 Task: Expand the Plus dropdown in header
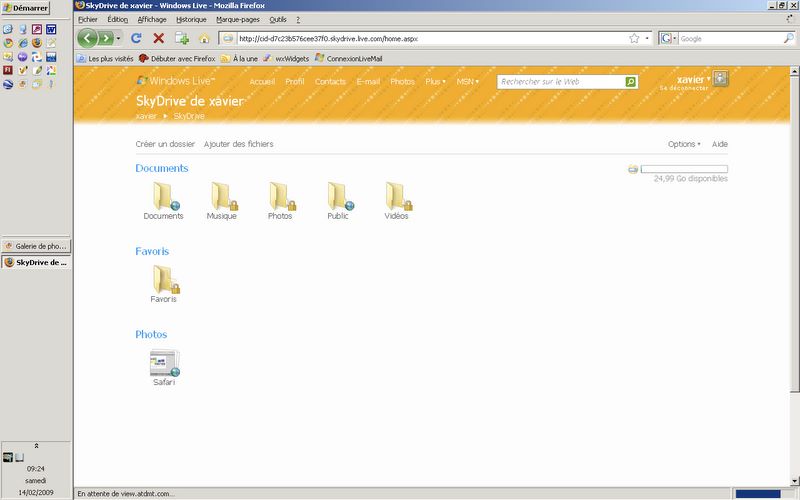coord(435,82)
